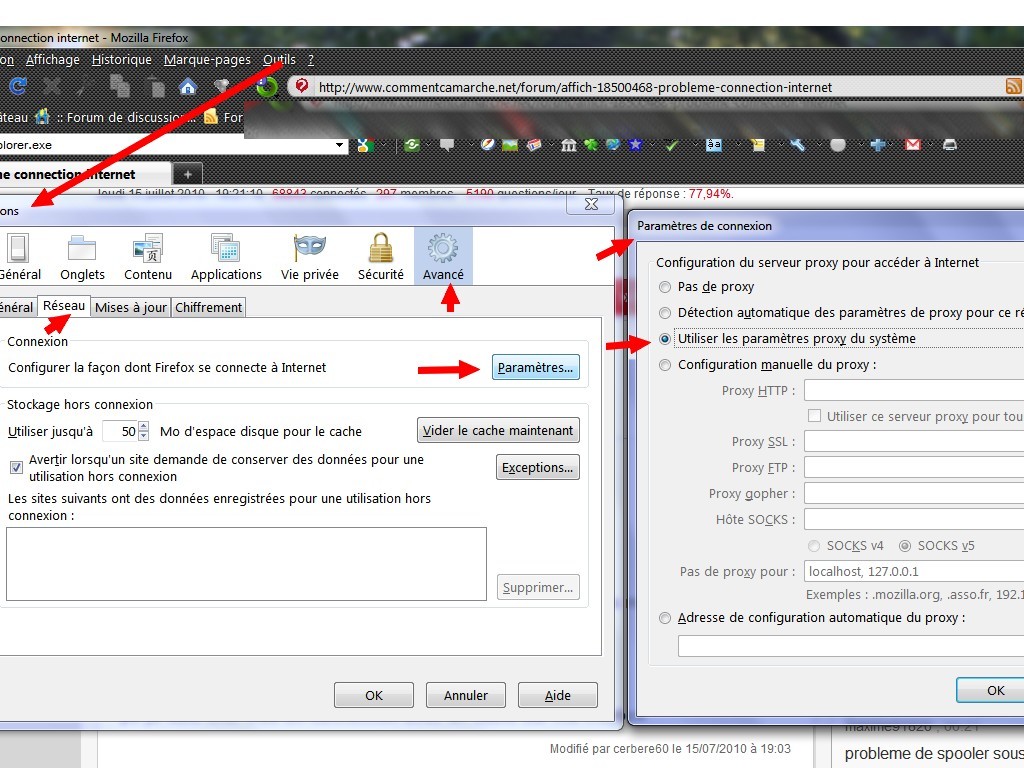Select the Pas de proxy option
The width and height of the screenshot is (1024, 768).
pos(665,287)
